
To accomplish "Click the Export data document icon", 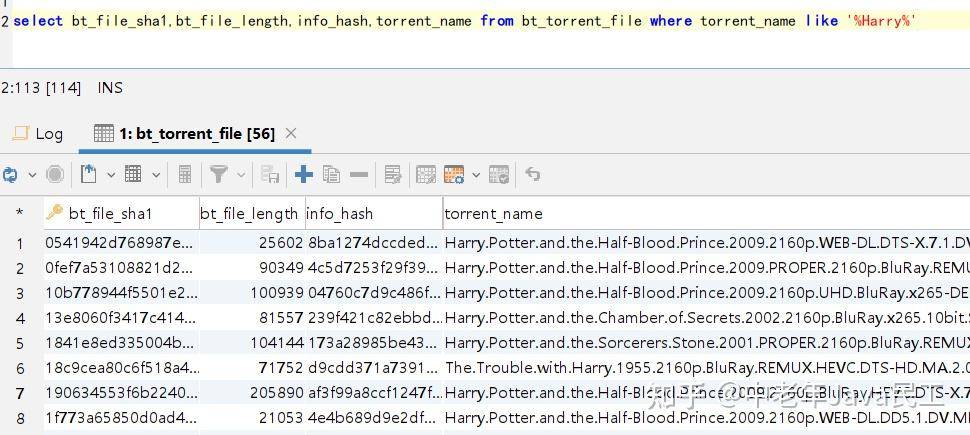I will (x=88, y=174).
